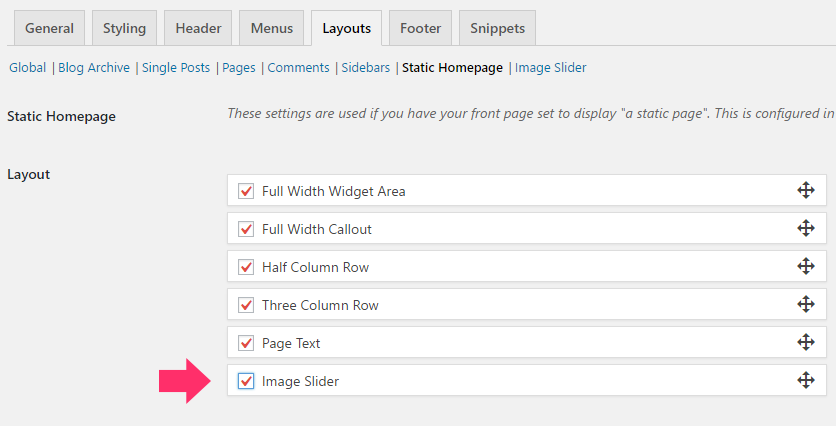Viewport: 836px width, 426px height.
Task: Toggle the Page Text checkbox
Action: coord(246,343)
